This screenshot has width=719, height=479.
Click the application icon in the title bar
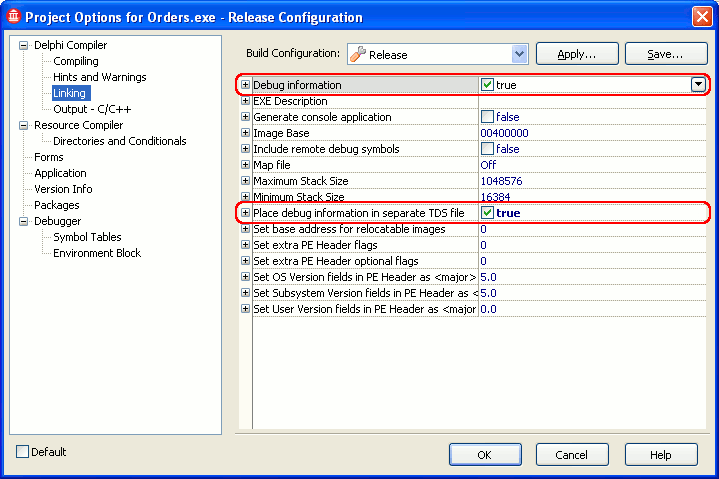(13, 16)
